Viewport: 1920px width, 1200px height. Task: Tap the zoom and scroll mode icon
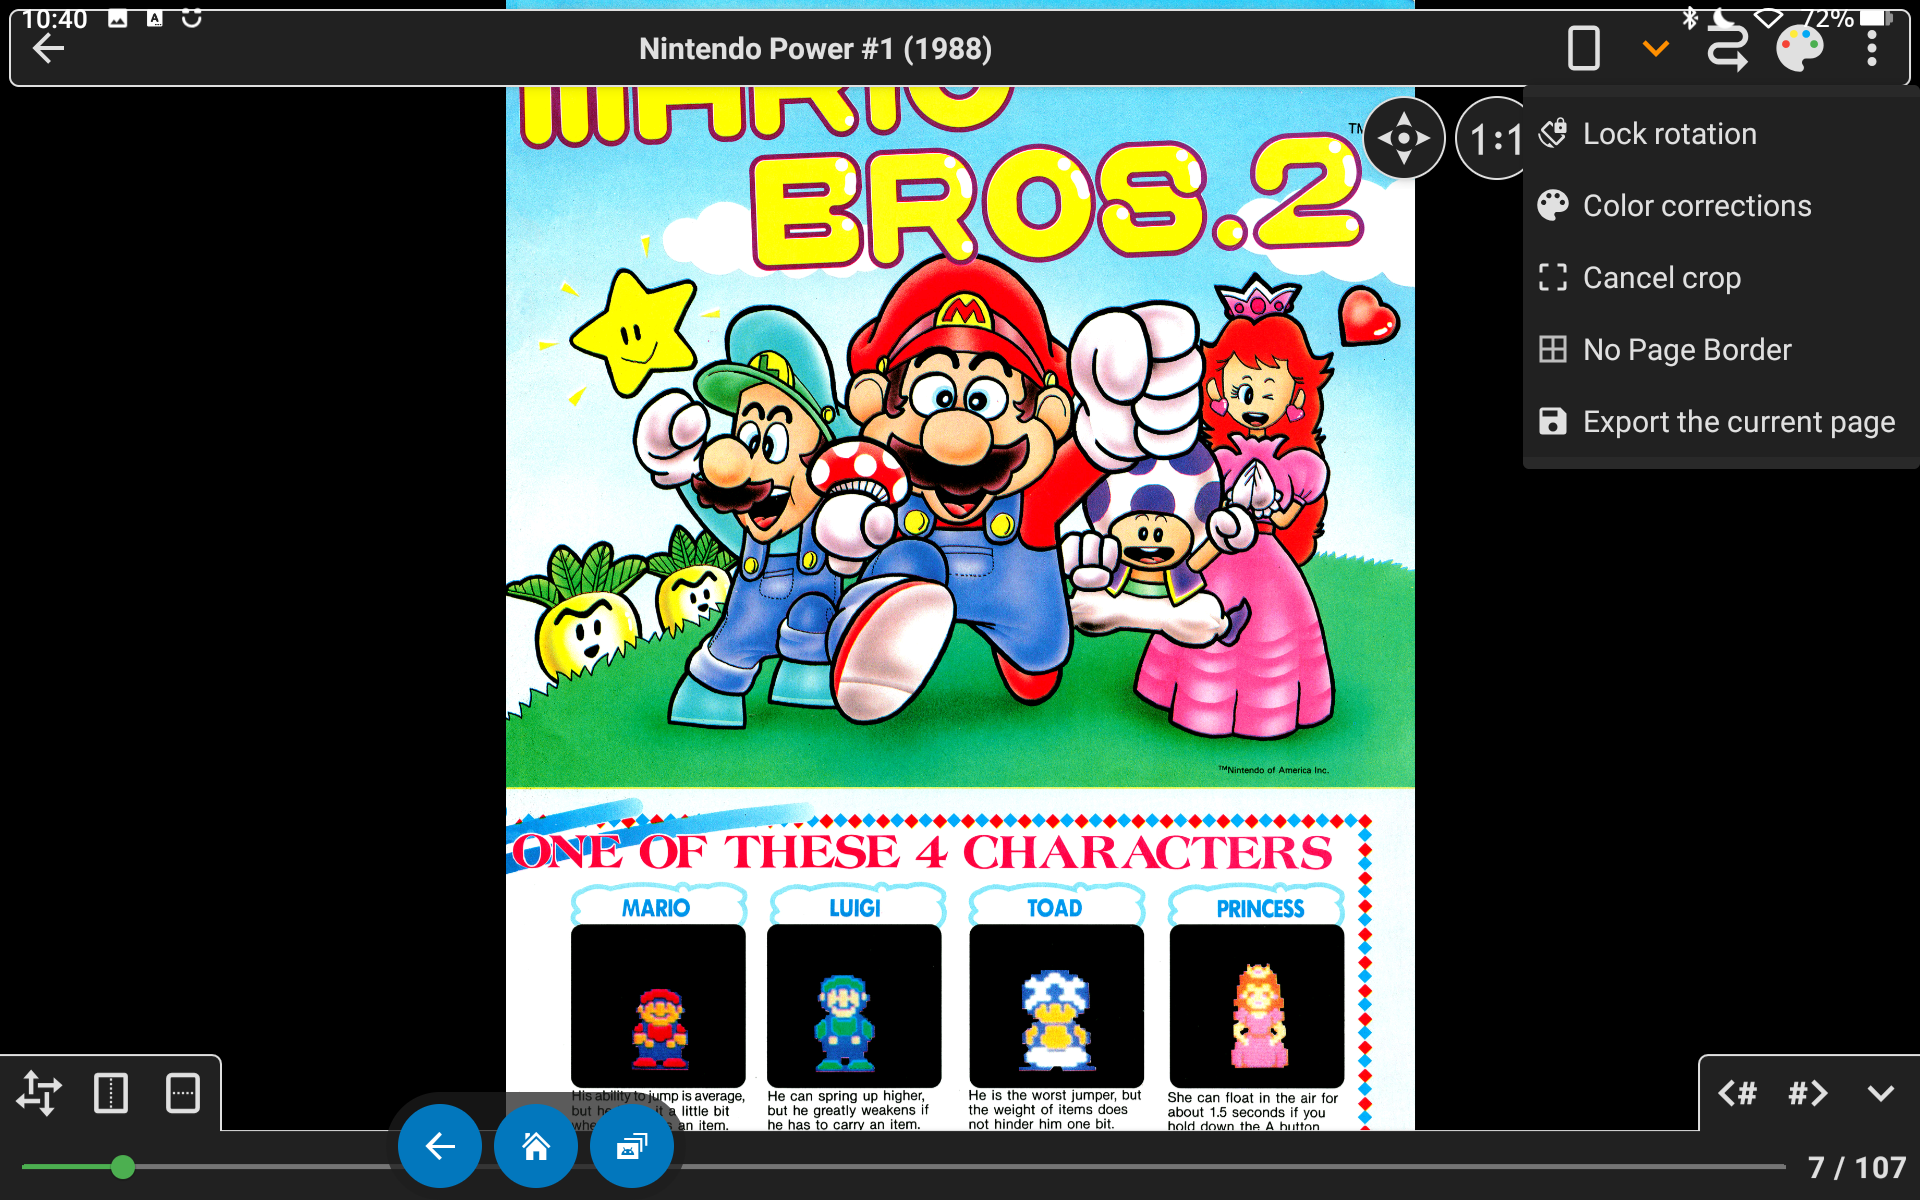pyautogui.click(x=39, y=1093)
